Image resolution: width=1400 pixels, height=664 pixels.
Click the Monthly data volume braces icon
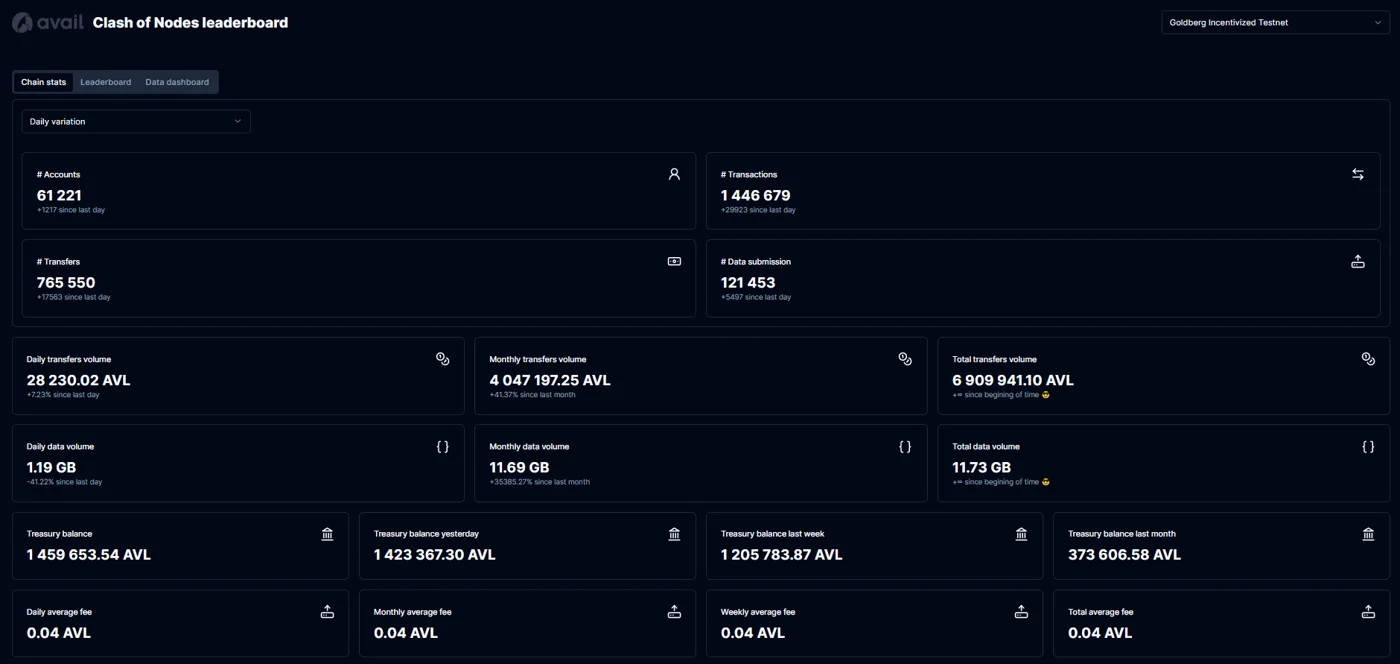tap(905, 446)
